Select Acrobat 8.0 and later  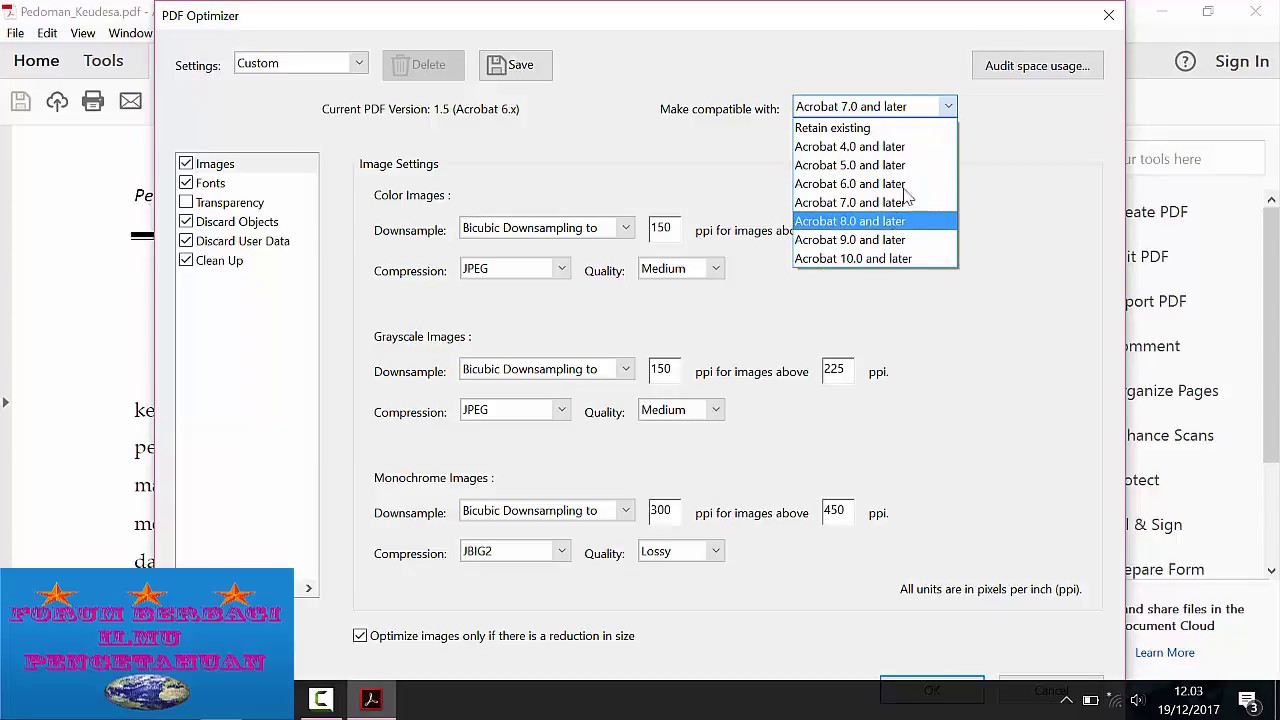(875, 221)
